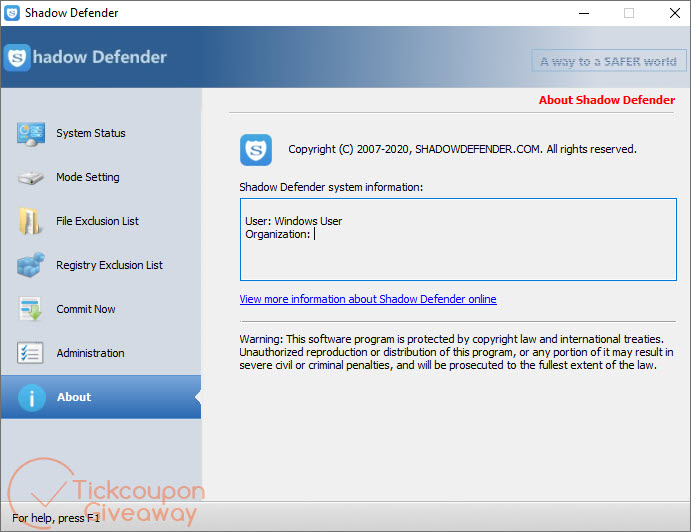Click the 'A way to a SAFER world' banner
691x532 pixels.
608,61
